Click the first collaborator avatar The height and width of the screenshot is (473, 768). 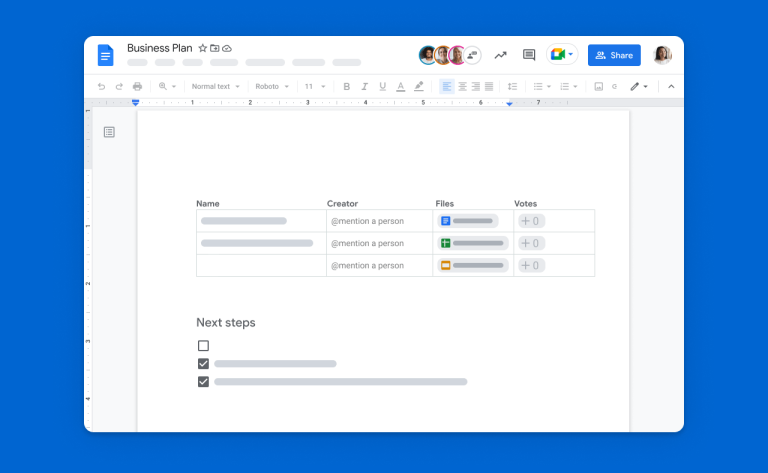point(428,55)
